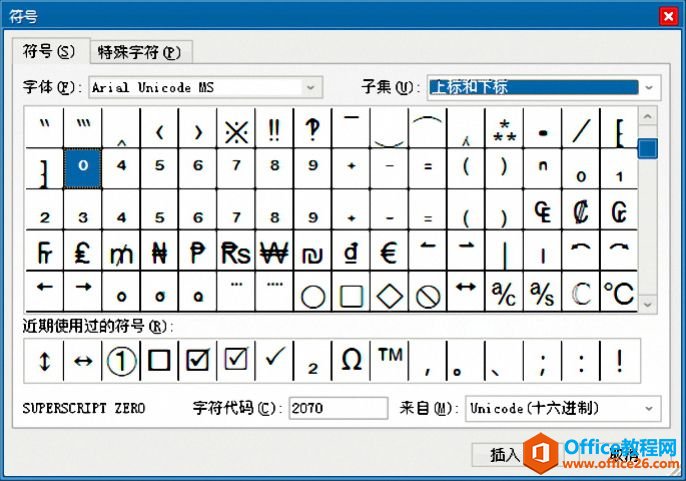Click the symbol grid scroll-down arrow
Image resolution: width=686 pixels, height=481 pixels.
[648, 303]
